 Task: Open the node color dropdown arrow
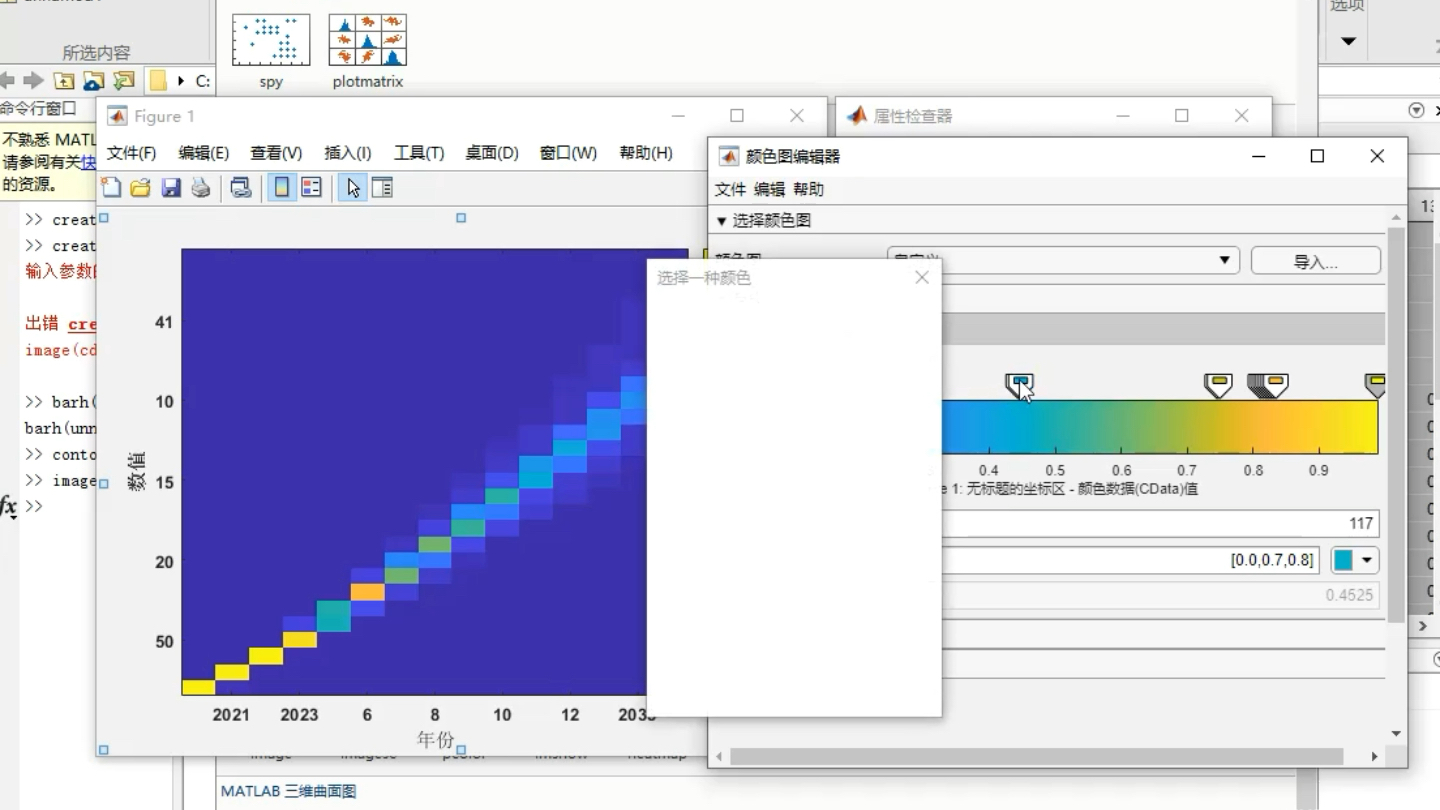pyautogui.click(x=1366, y=561)
